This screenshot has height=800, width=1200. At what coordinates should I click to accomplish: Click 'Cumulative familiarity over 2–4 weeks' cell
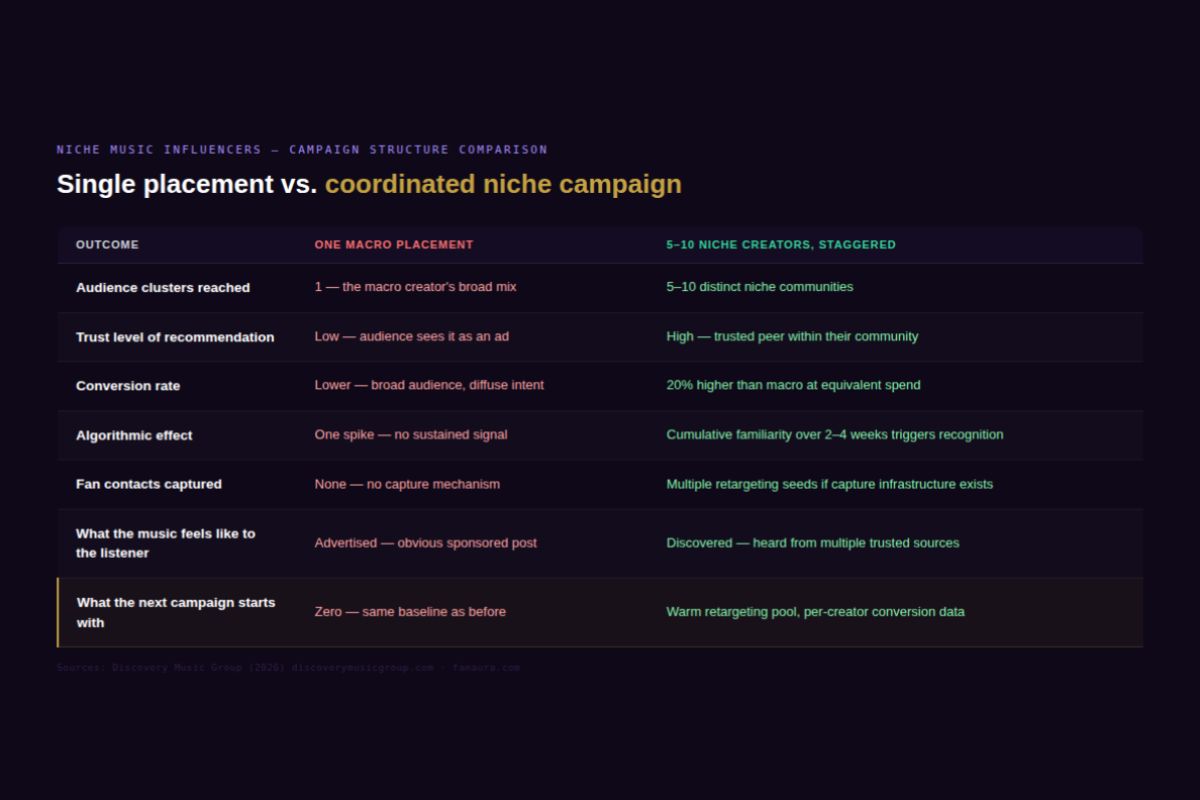(835, 435)
